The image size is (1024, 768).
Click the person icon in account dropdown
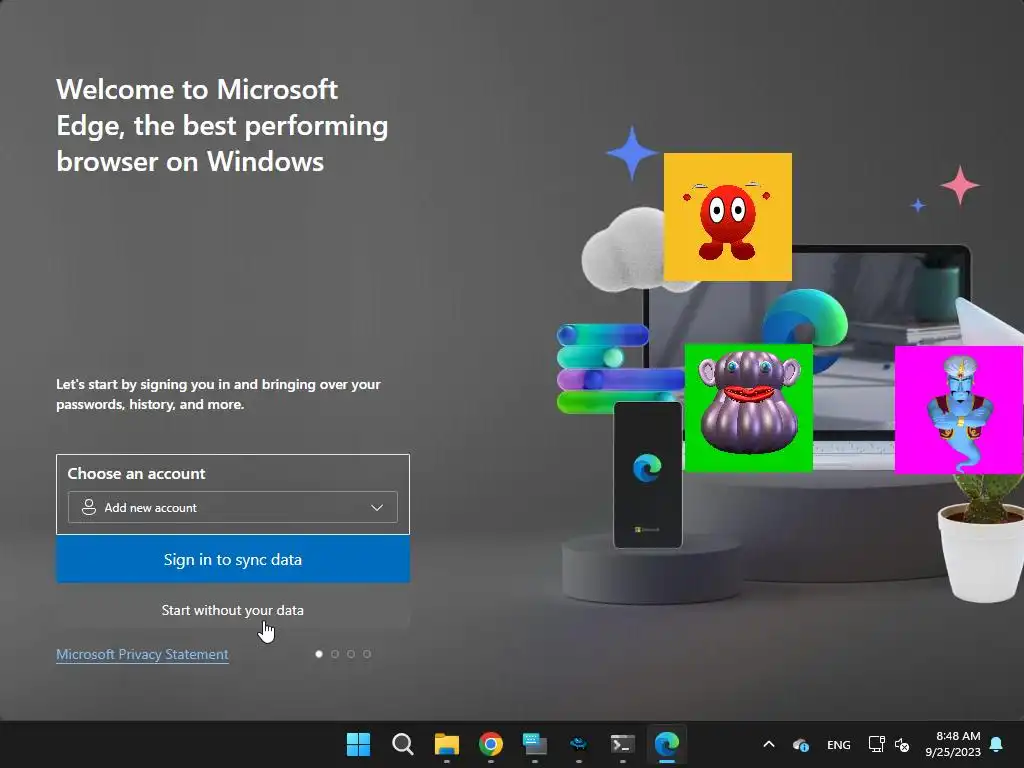click(89, 507)
